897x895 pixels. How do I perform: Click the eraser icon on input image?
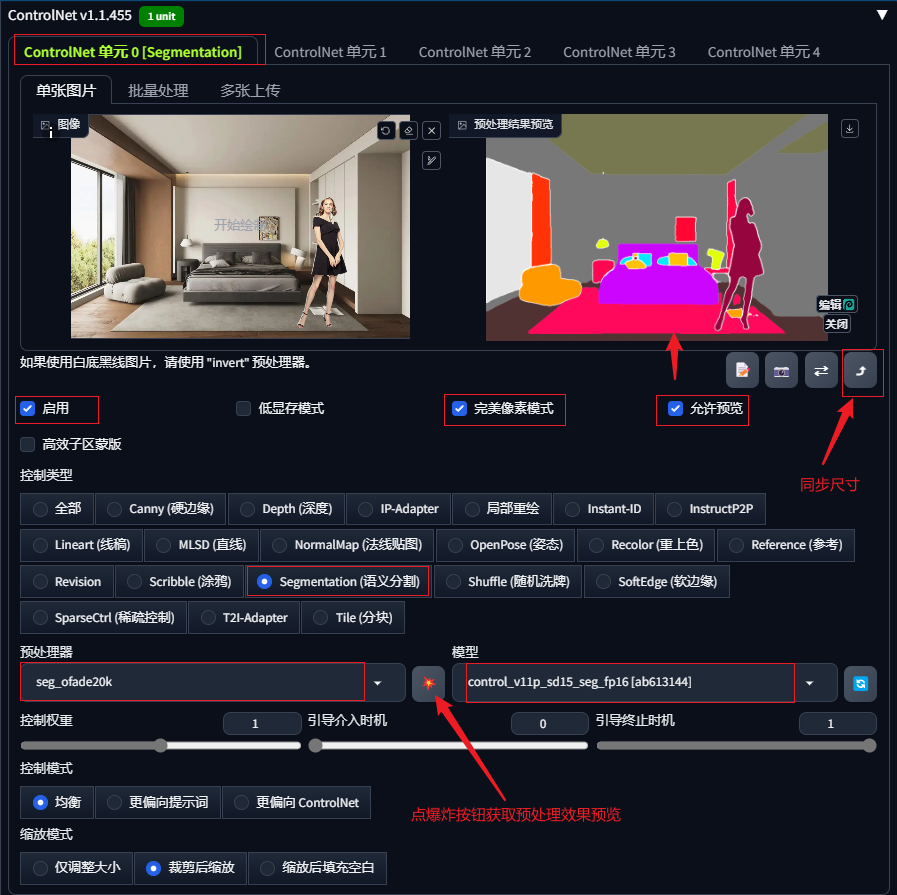point(408,131)
